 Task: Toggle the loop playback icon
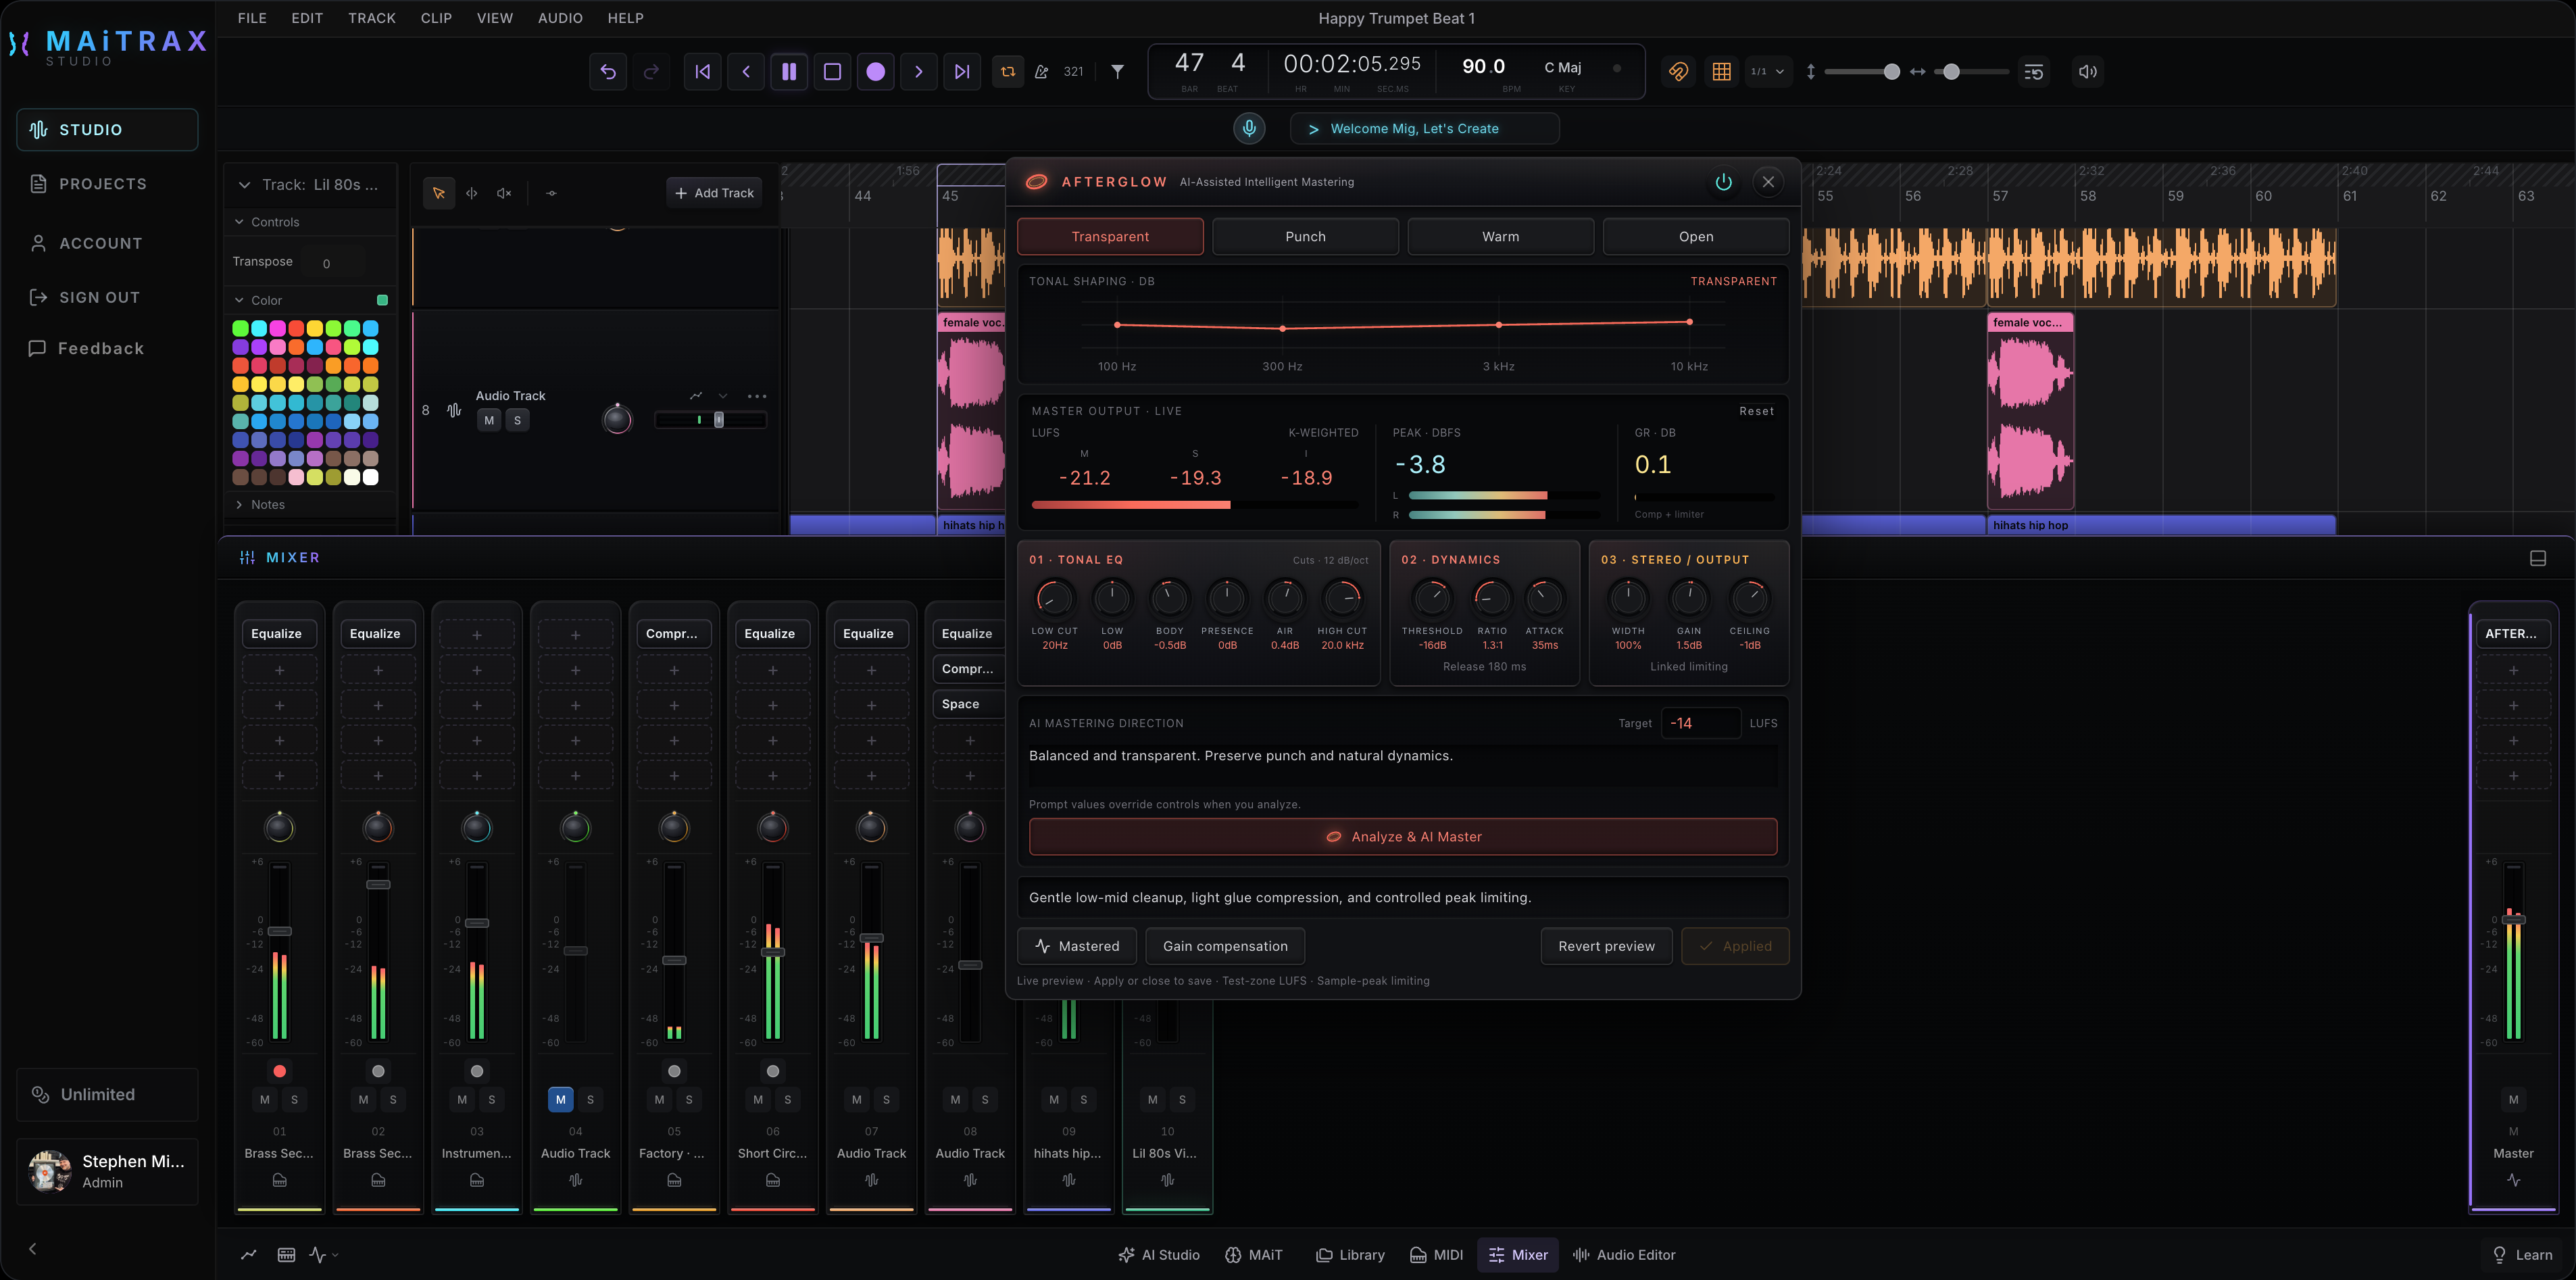coord(1008,71)
